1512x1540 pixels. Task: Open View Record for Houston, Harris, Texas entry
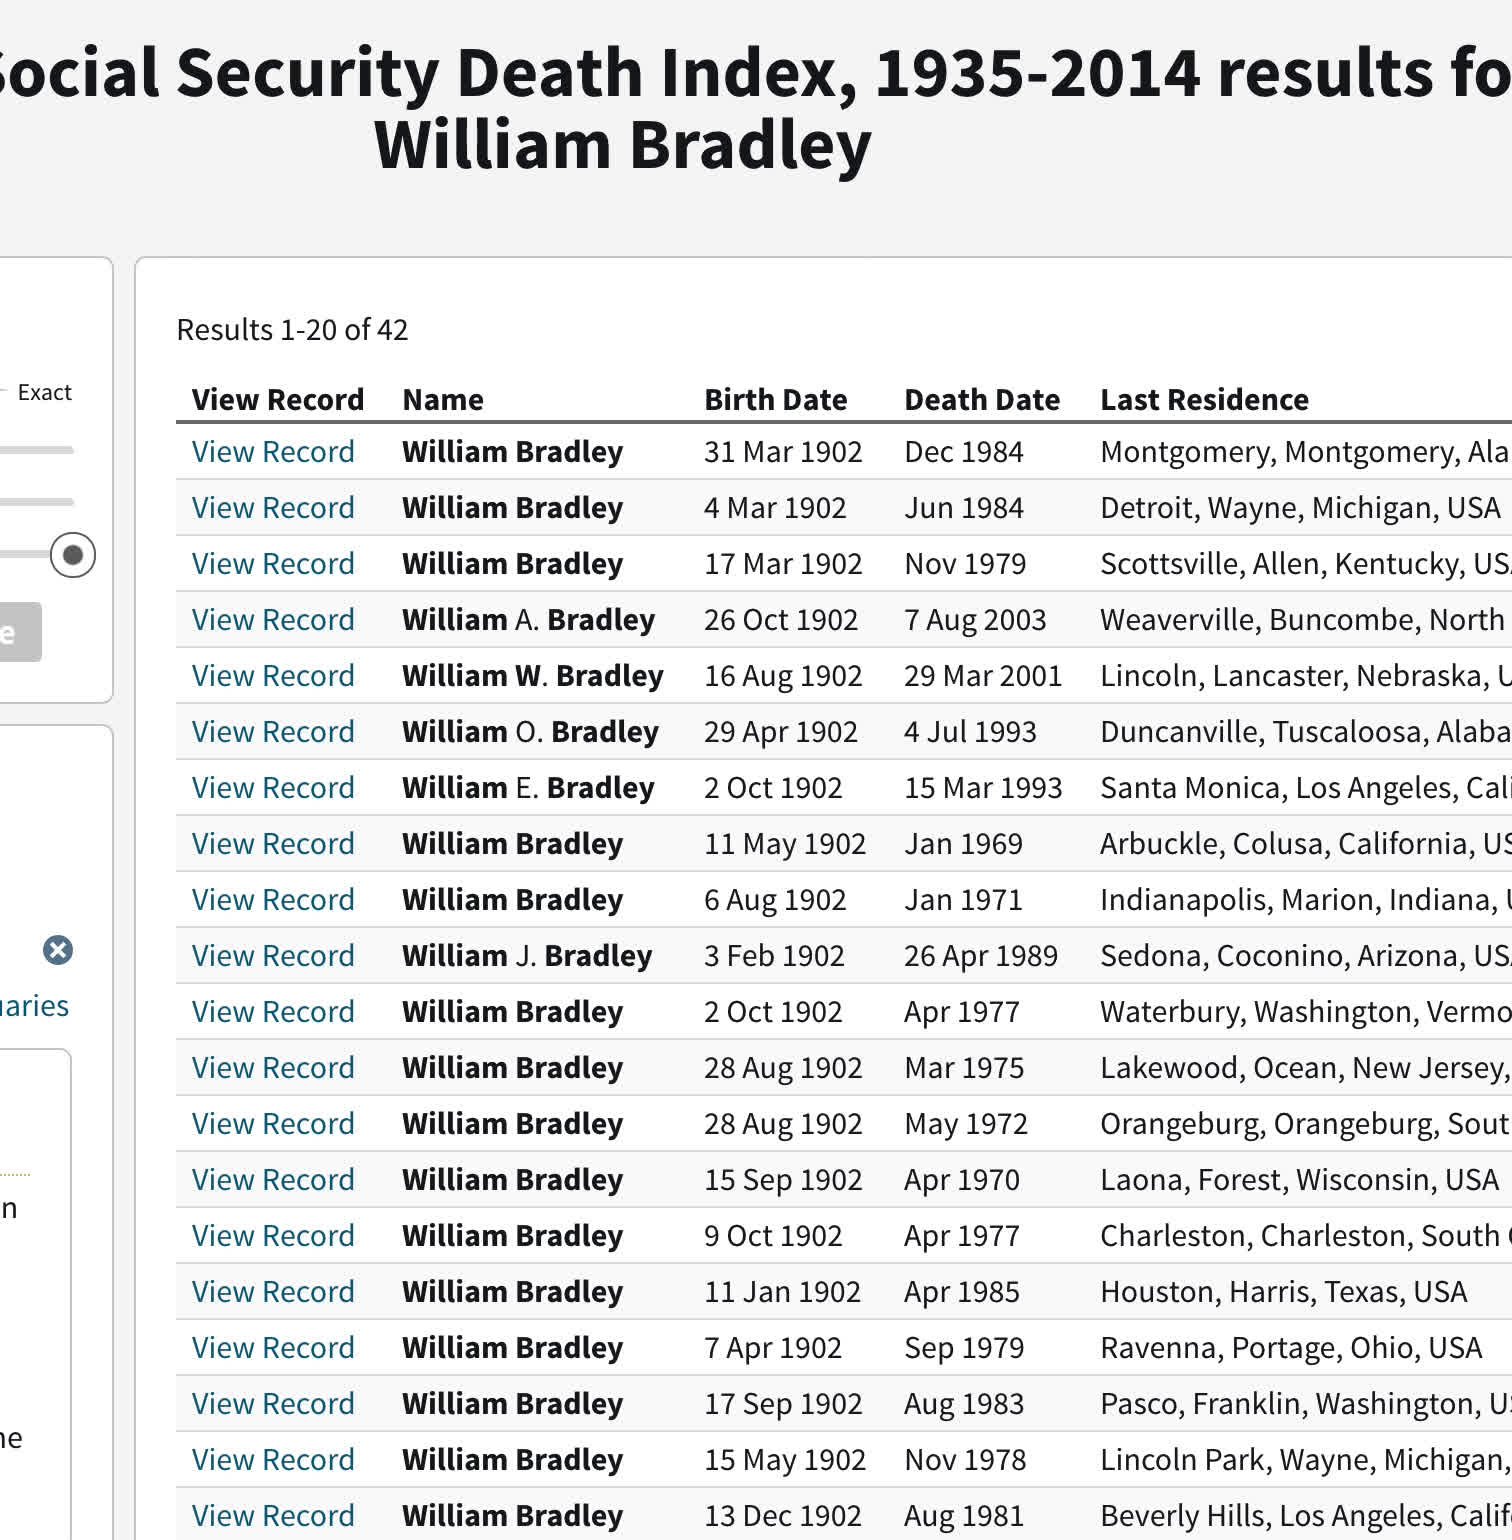point(273,1292)
